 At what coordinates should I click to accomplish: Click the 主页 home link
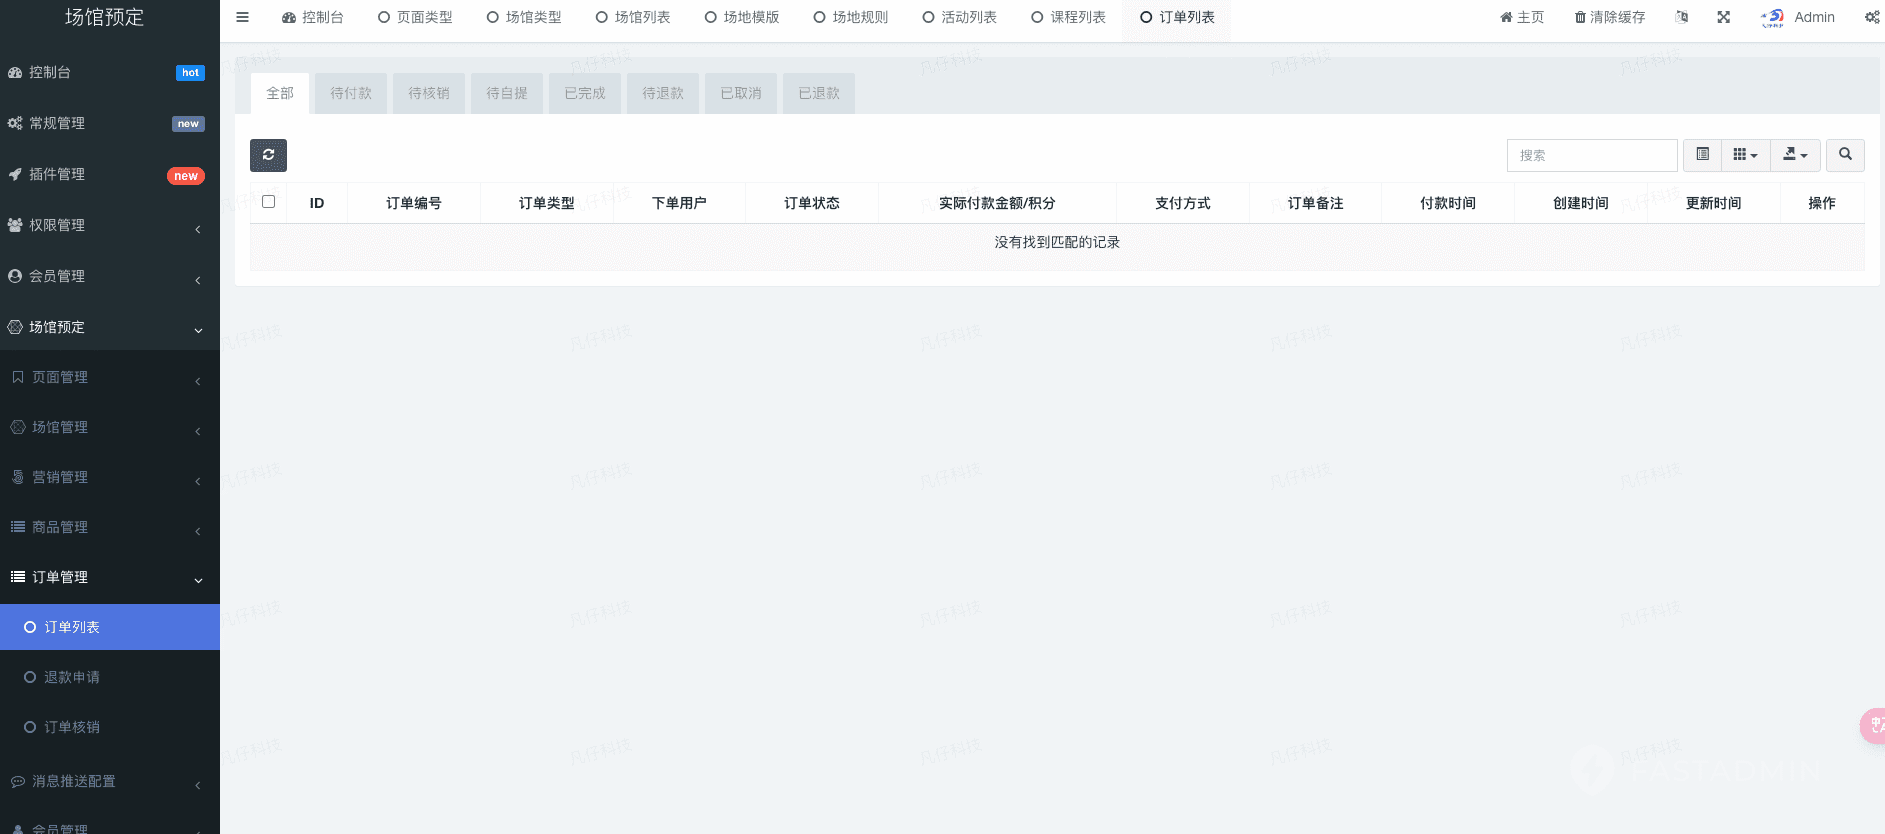click(1522, 17)
